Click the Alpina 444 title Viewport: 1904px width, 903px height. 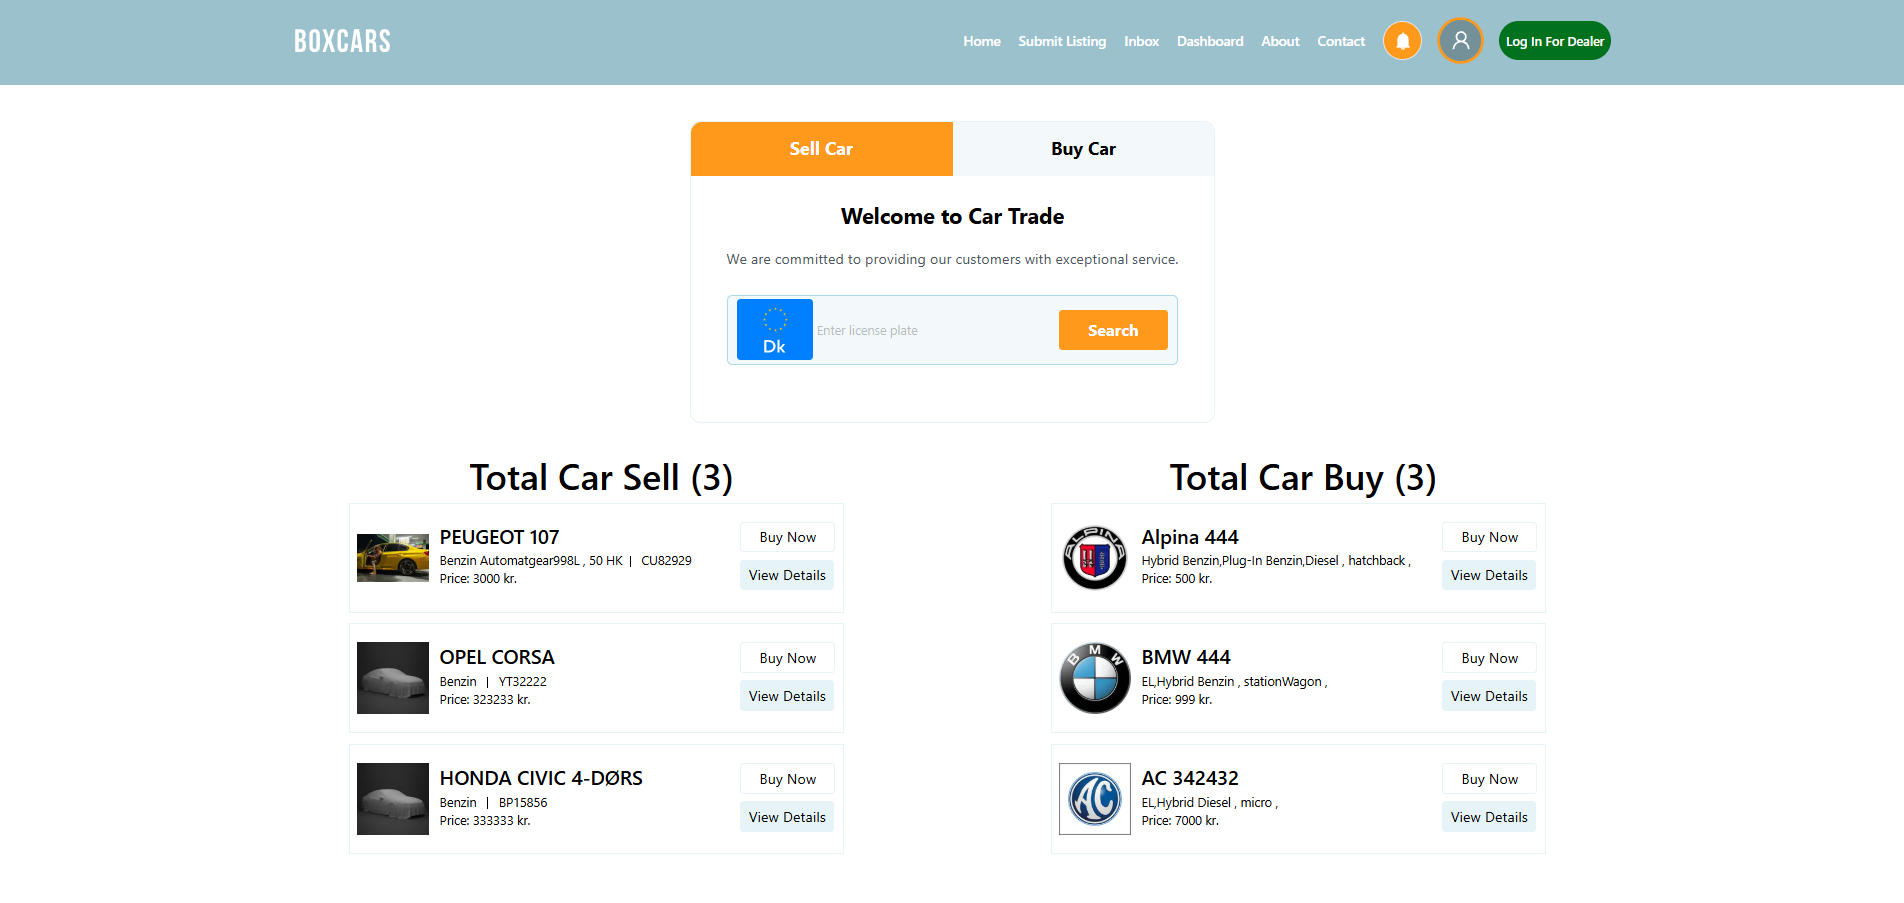(1190, 537)
